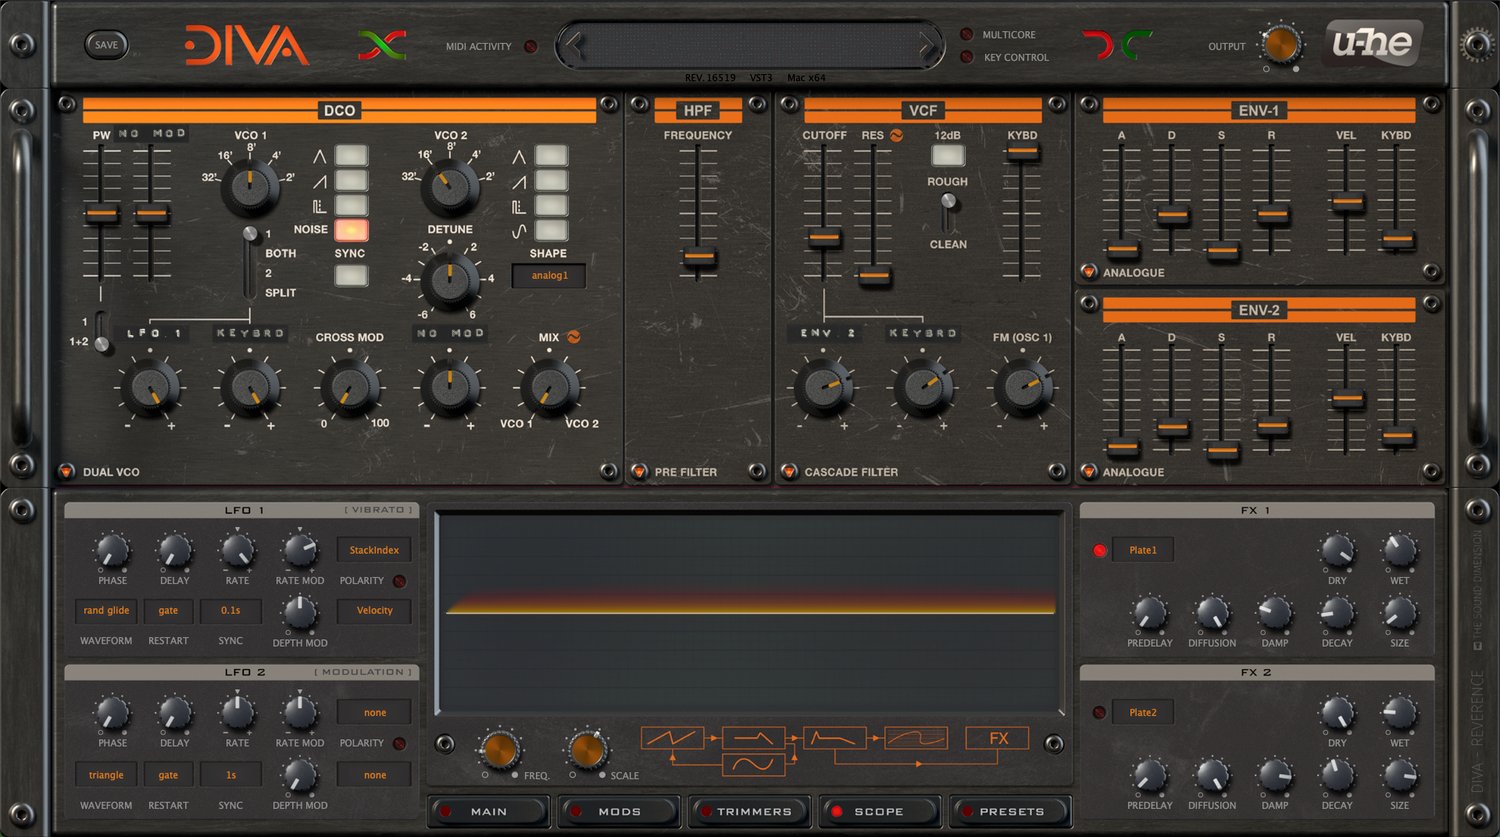
Task: Click the SAVE button
Action: 106,45
